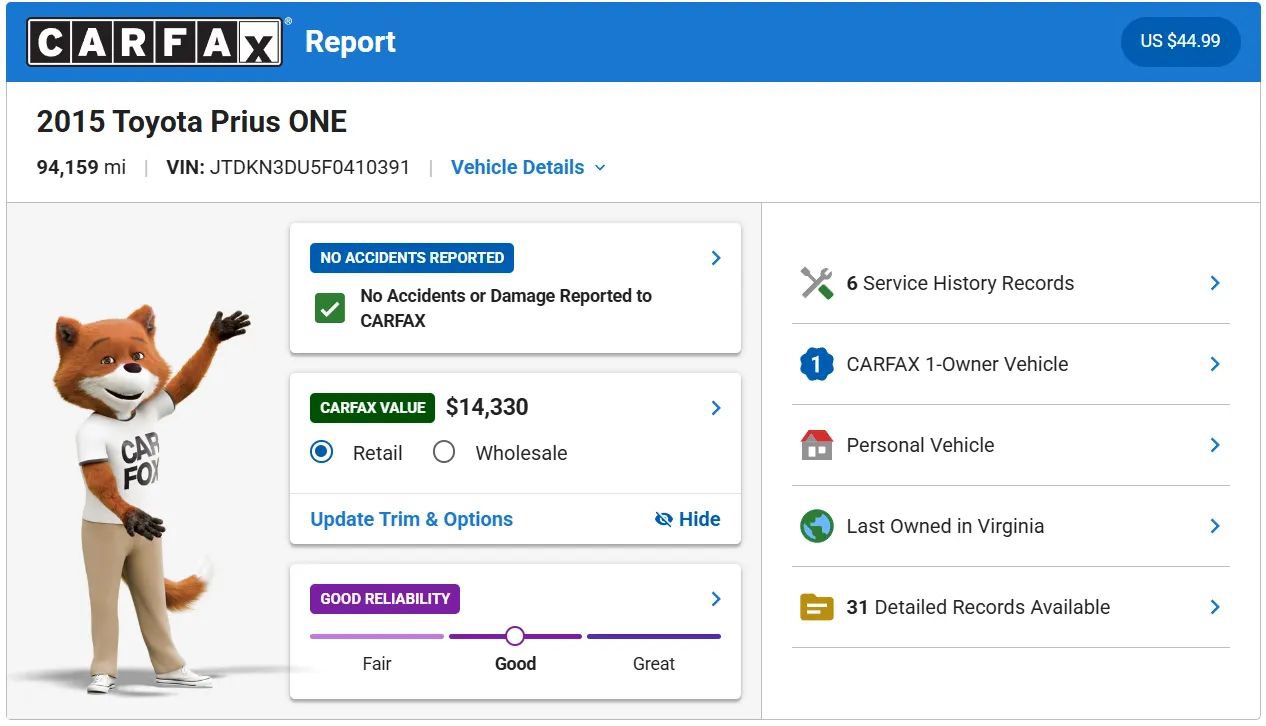1266x726 pixels.
Task: Click the Update Trim & Options link
Action: (411, 519)
